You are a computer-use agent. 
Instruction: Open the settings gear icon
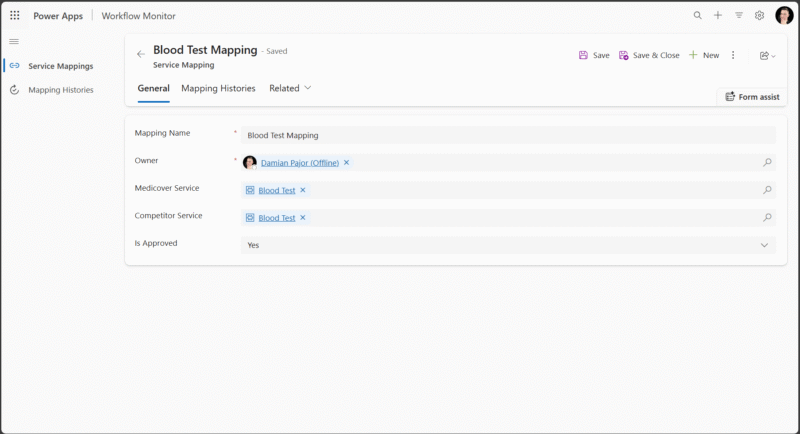point(760,16)
